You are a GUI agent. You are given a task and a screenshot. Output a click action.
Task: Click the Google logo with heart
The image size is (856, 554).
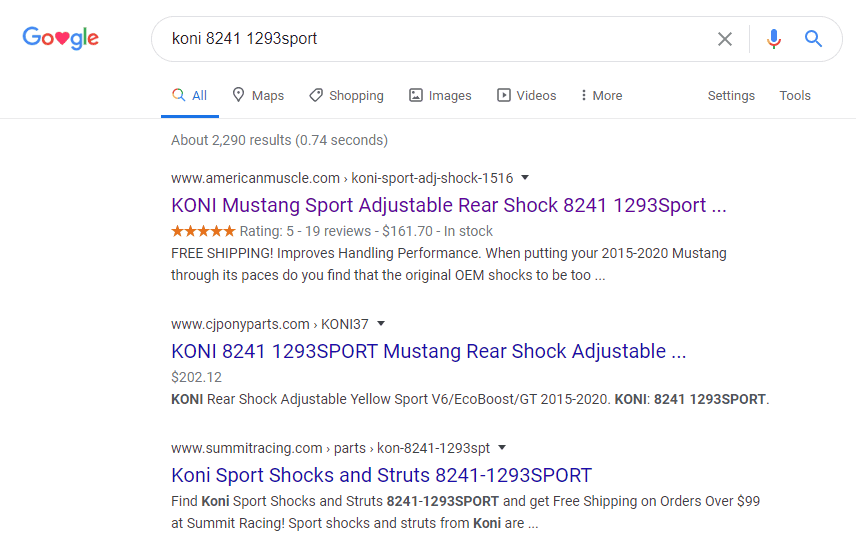[61, 38]
